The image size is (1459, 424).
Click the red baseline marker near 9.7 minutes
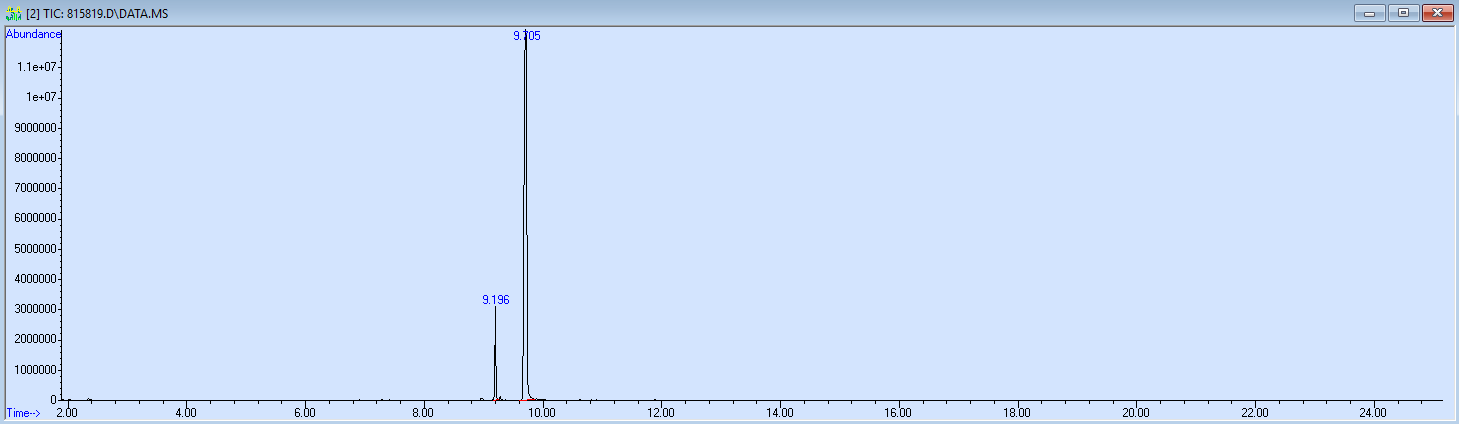(x=521, y=400)
